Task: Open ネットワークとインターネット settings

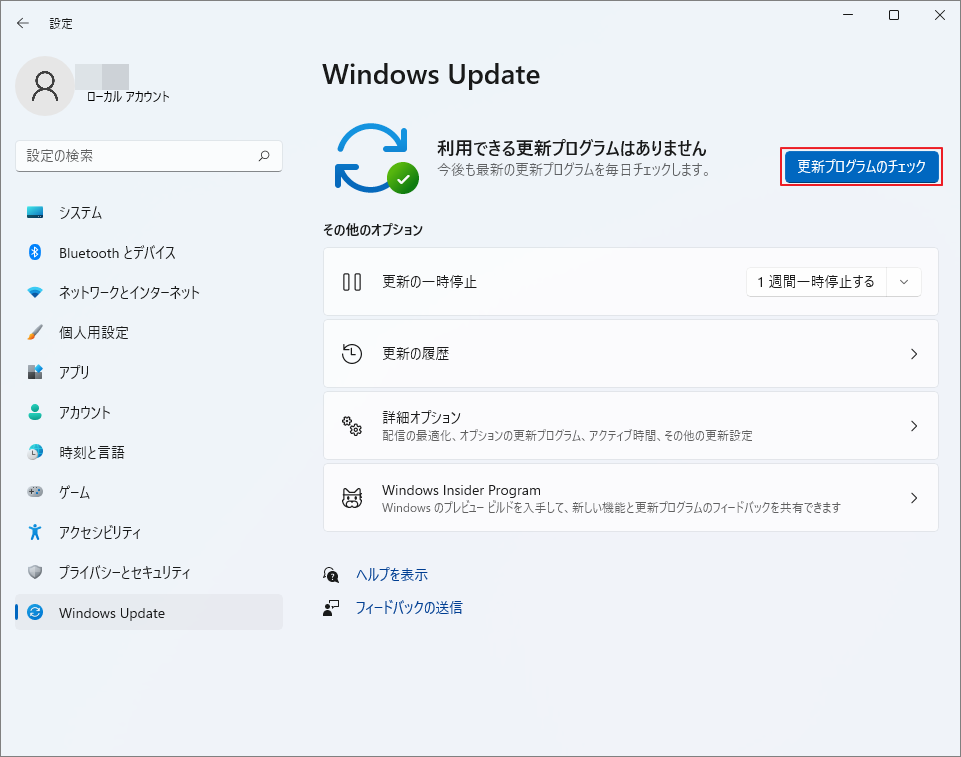Action: coord(149,292)
